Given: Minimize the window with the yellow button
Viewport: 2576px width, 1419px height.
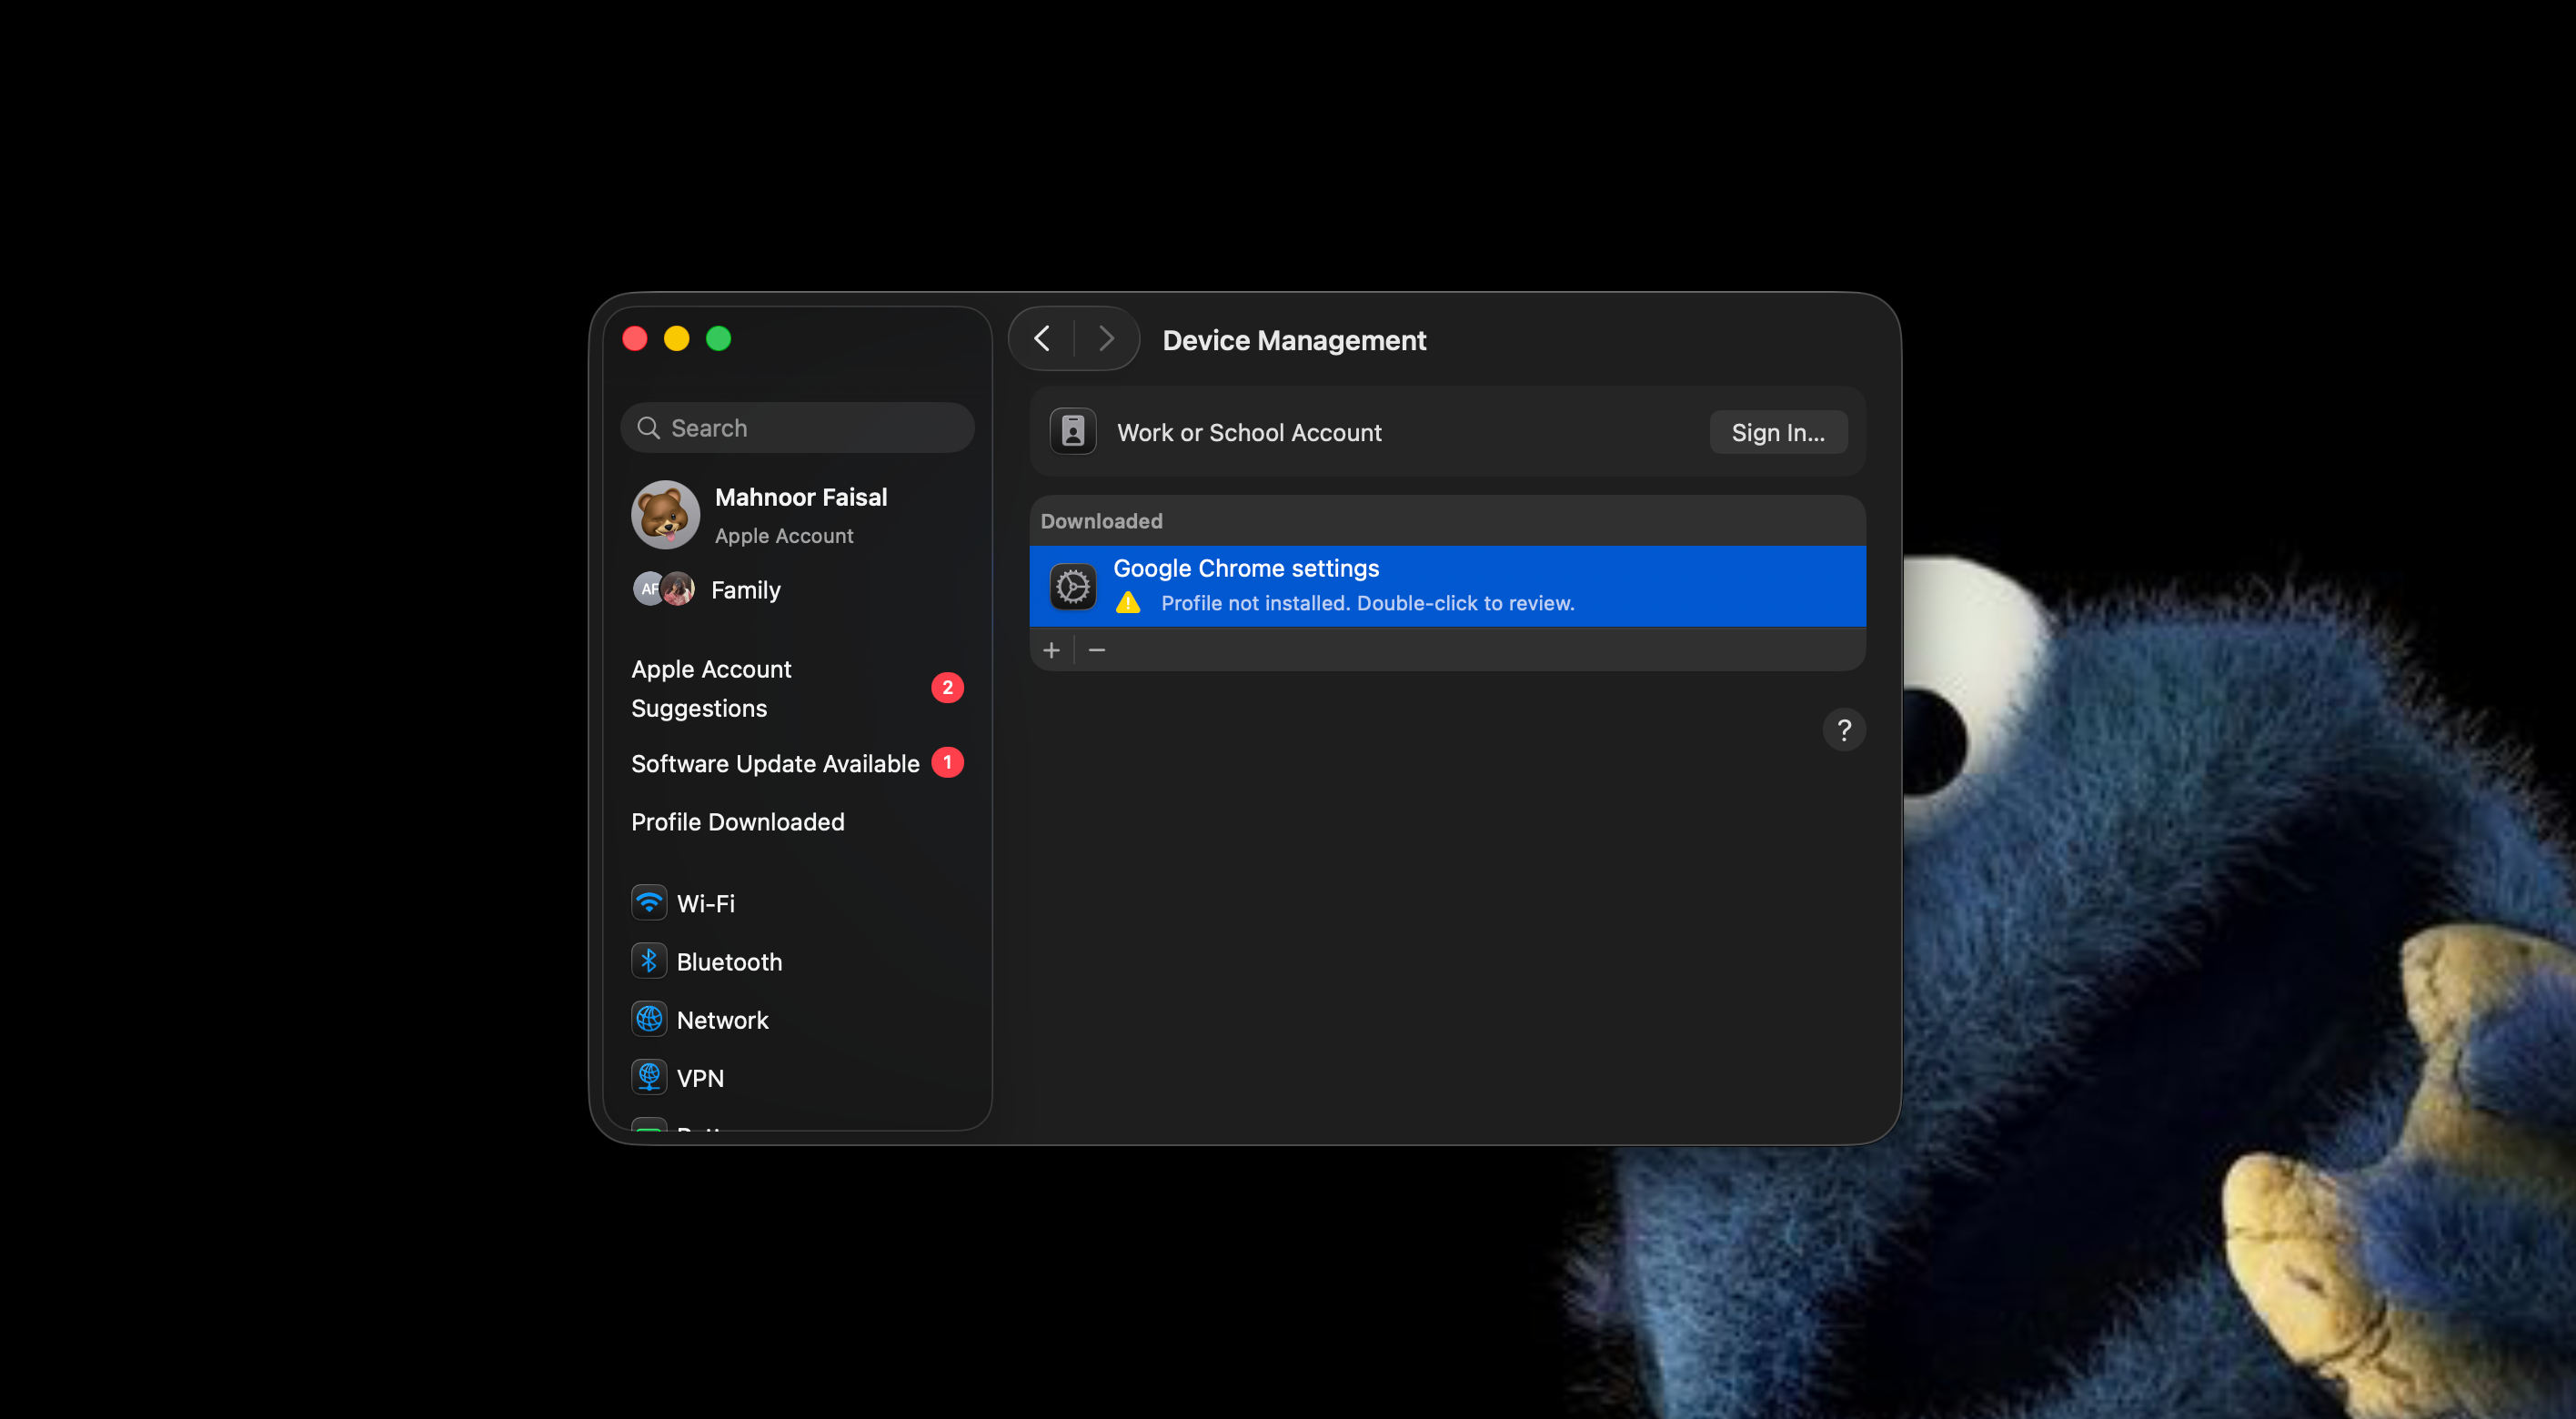Looking at the screenshot, I should pyautogui.click(x=677, y=339).
